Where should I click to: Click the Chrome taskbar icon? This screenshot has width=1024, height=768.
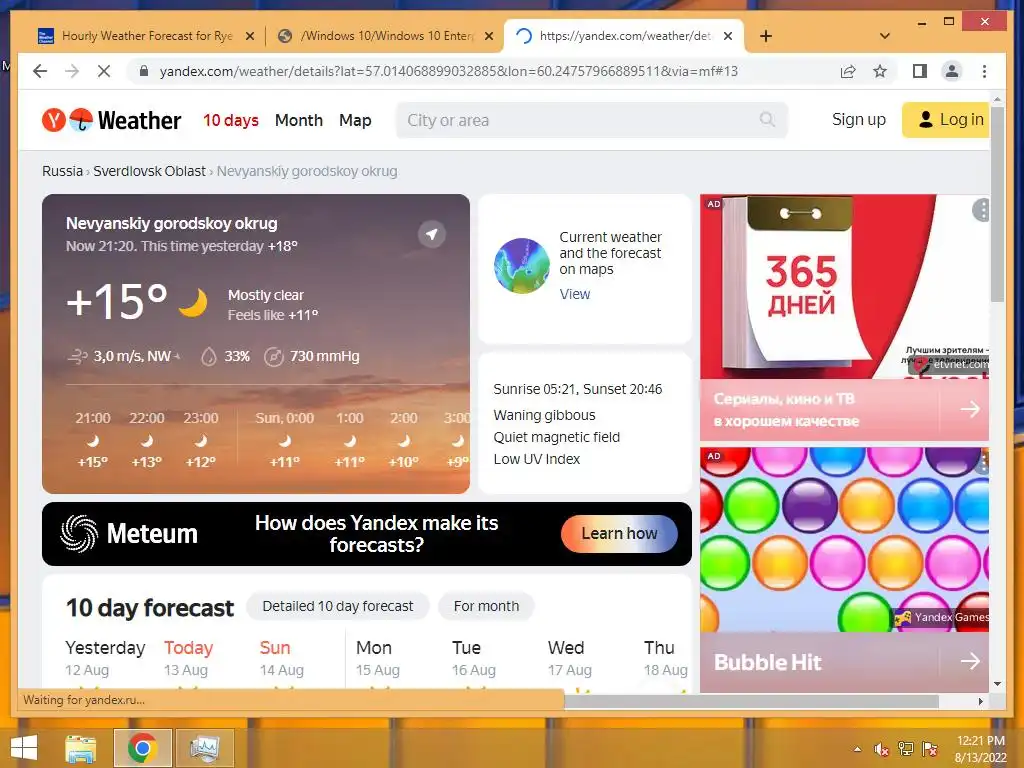click(x=142, y=748)
